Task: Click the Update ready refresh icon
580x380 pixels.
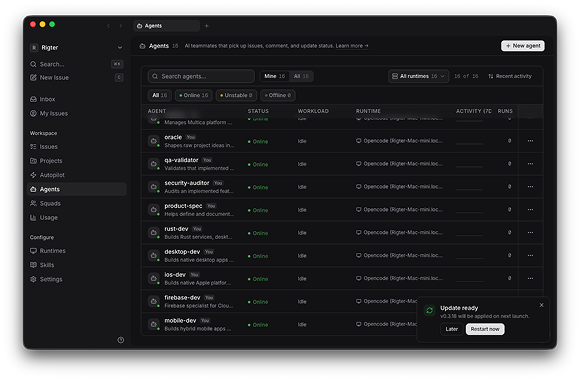Action: click(429, 310)
